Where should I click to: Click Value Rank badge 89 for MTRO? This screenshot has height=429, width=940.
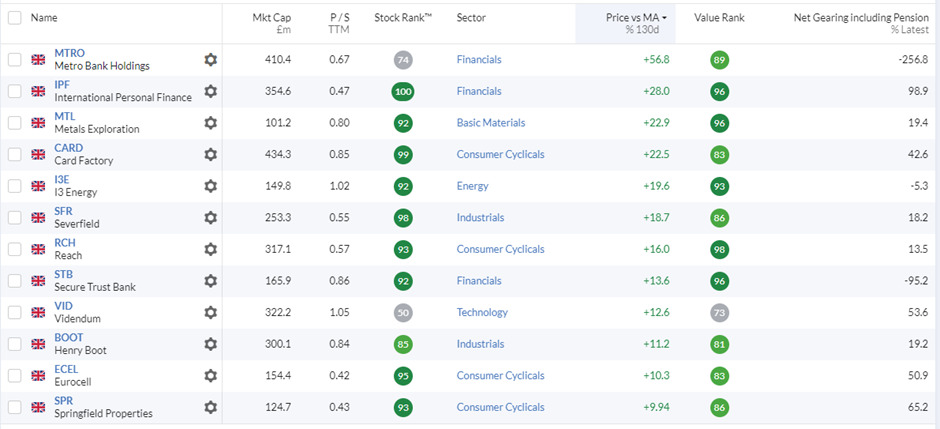coord(719,59)
